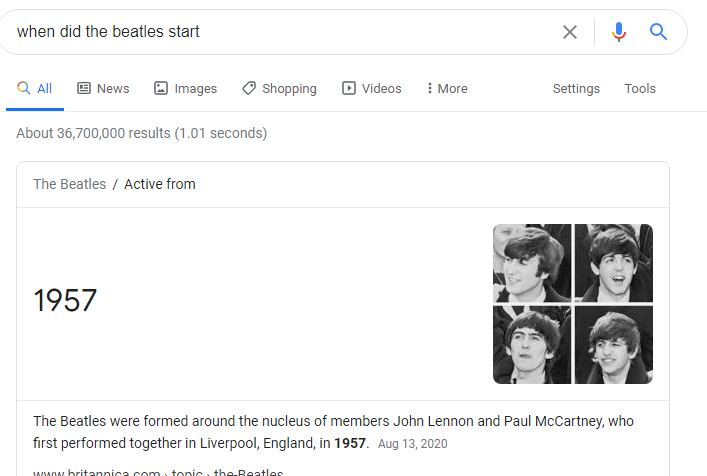Screen dimensions: 707x476
Task: Click the Shopping tab tag icon
Action: 249,88
